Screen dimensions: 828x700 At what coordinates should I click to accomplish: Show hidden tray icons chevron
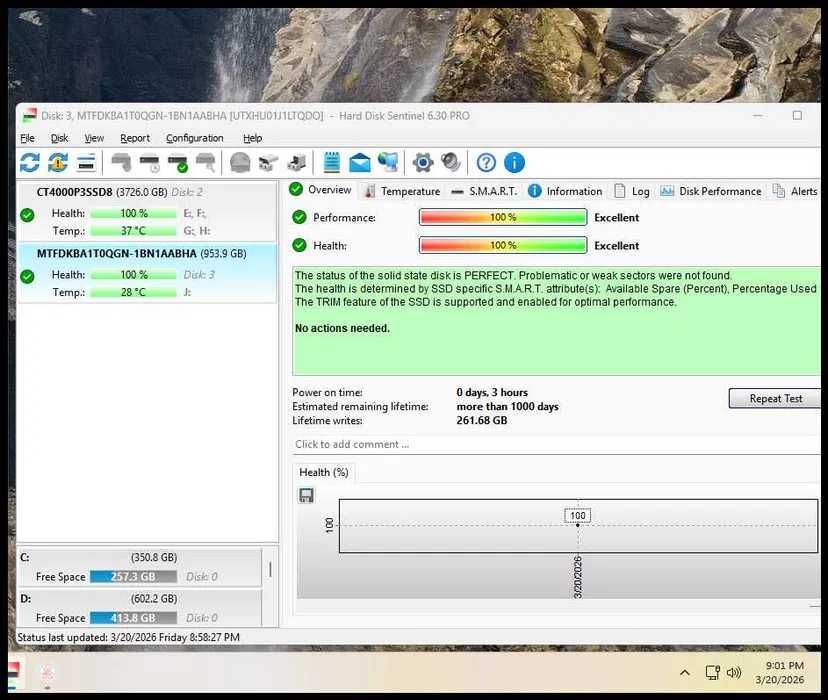pos(685,673)
